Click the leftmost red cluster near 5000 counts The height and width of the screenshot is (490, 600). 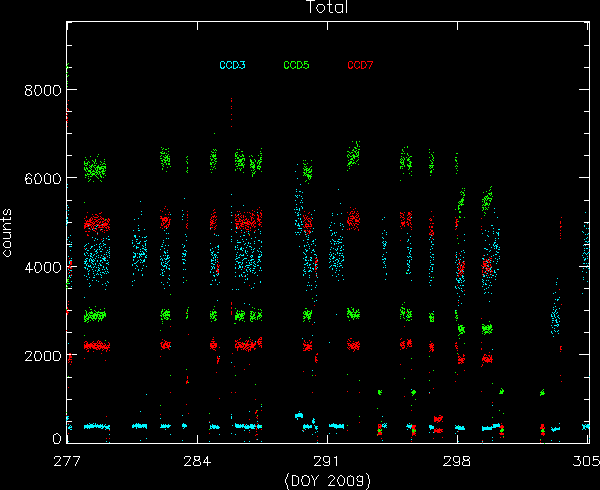pos(96,223)
